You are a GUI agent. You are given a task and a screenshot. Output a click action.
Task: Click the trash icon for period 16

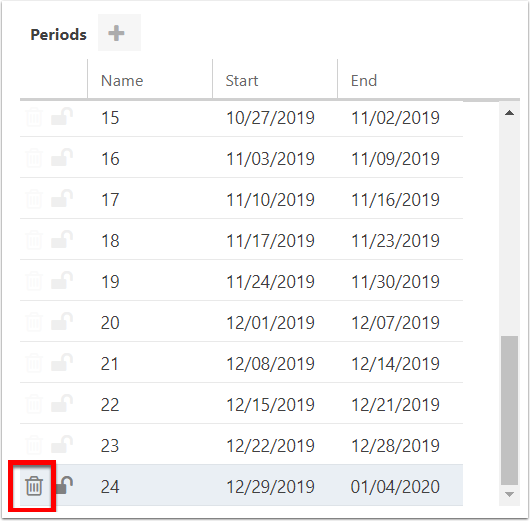pos(34,158)
